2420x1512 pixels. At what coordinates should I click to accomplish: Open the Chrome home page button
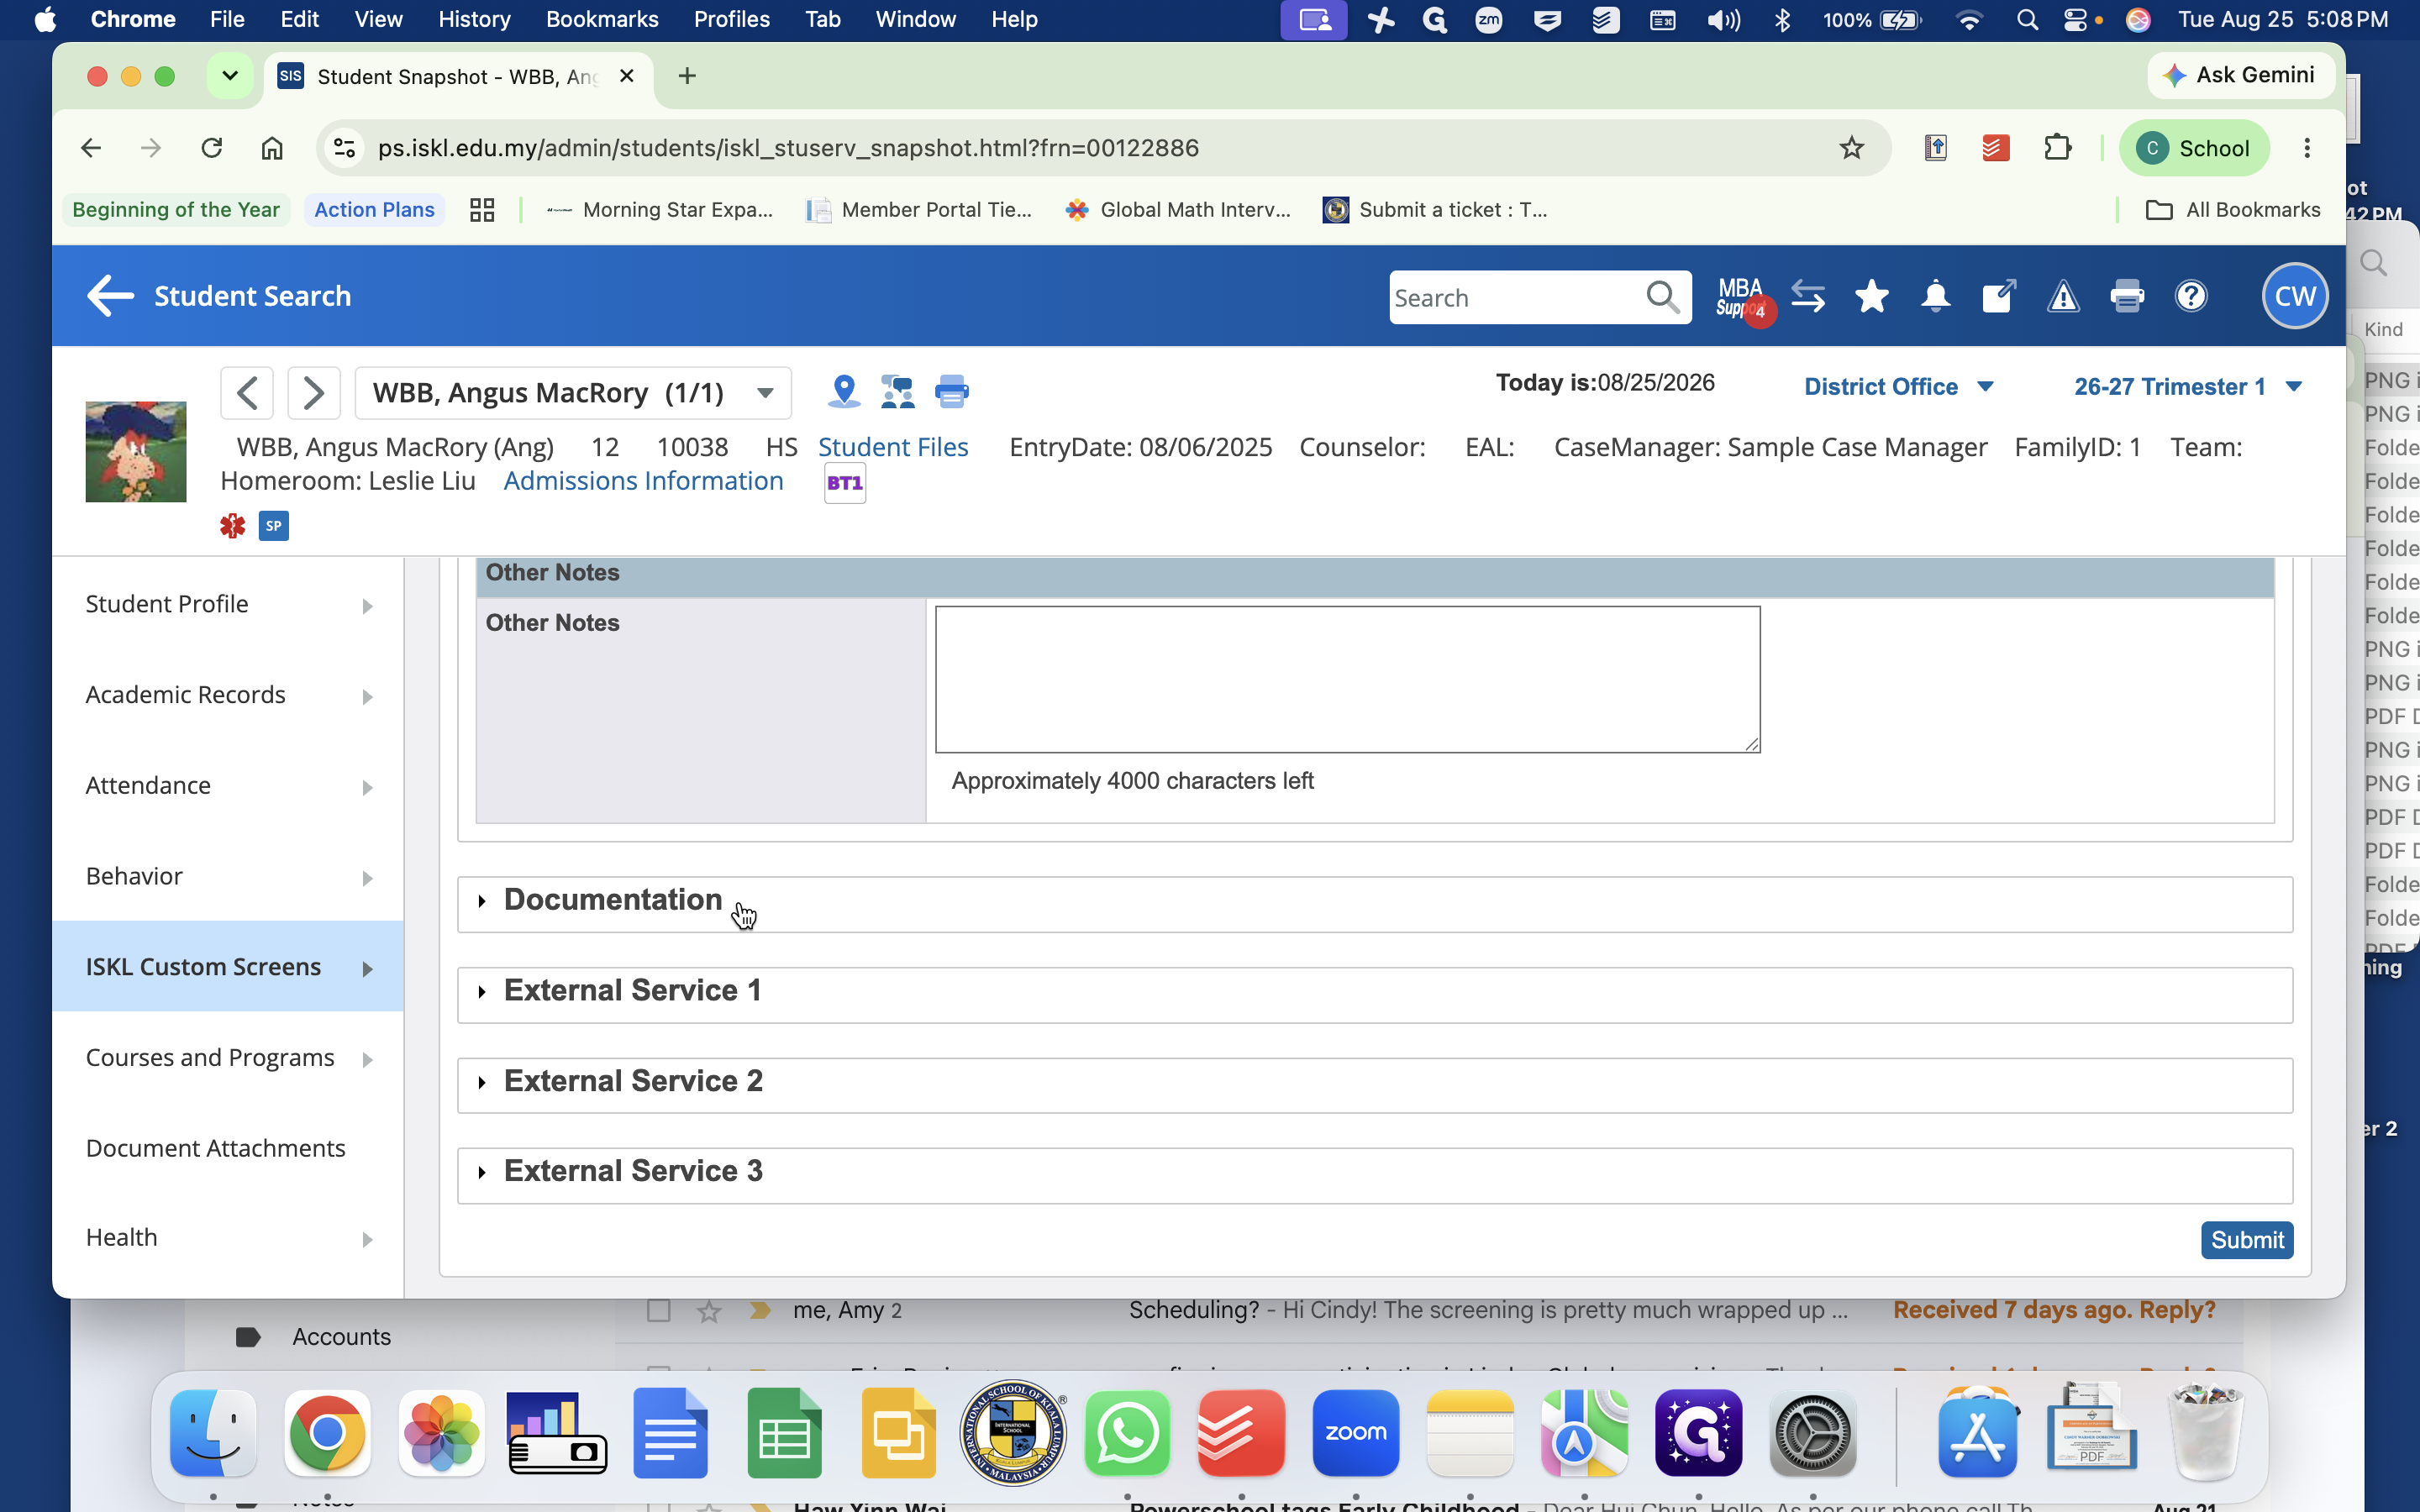pyautogui.click(x=272, y=148)
